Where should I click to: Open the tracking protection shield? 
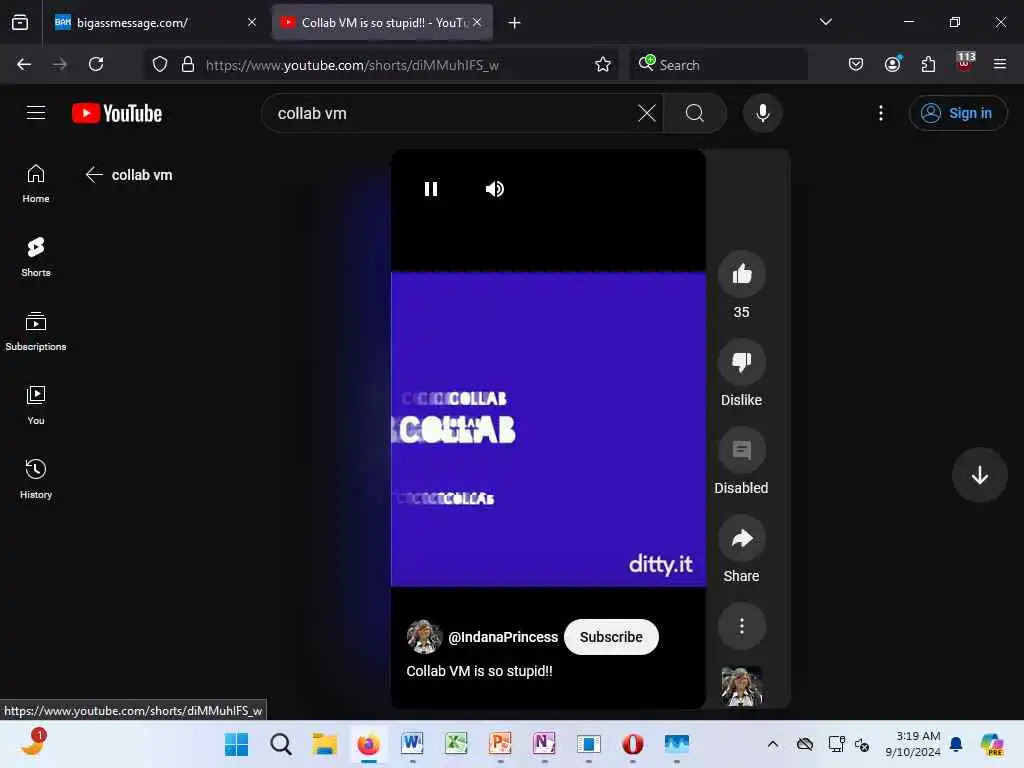click(x=160, y=64)
